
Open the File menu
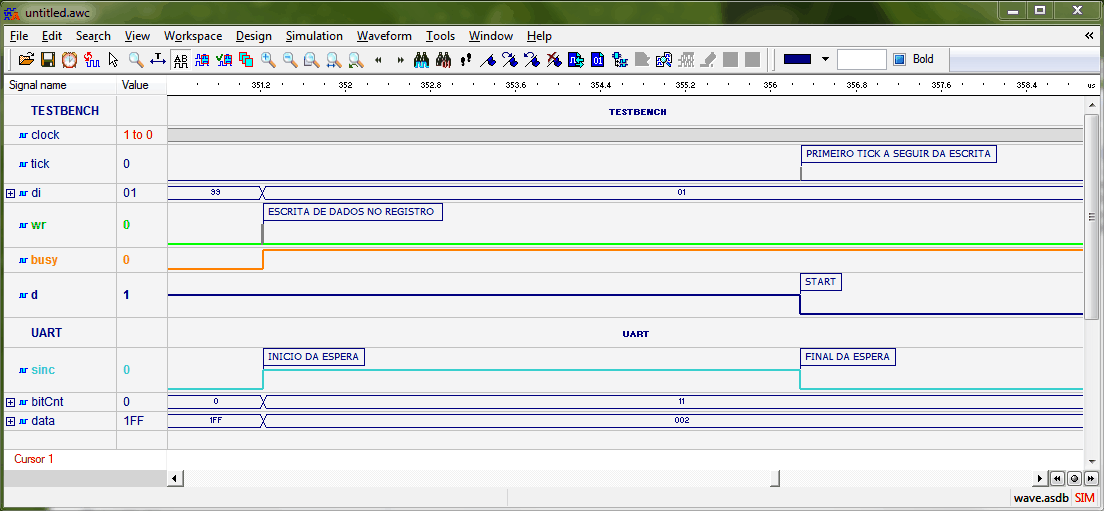click(19, 36)
